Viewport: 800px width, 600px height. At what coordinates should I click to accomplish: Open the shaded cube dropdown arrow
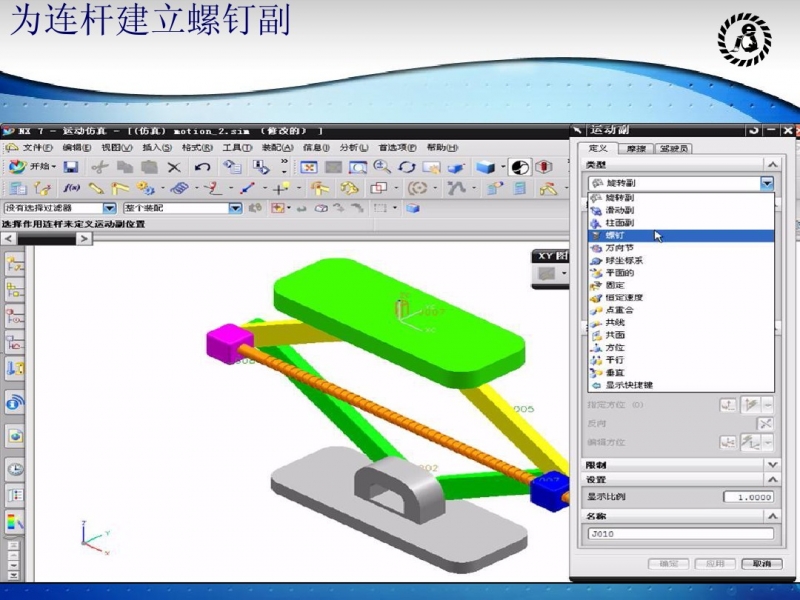tap(503, 167)
